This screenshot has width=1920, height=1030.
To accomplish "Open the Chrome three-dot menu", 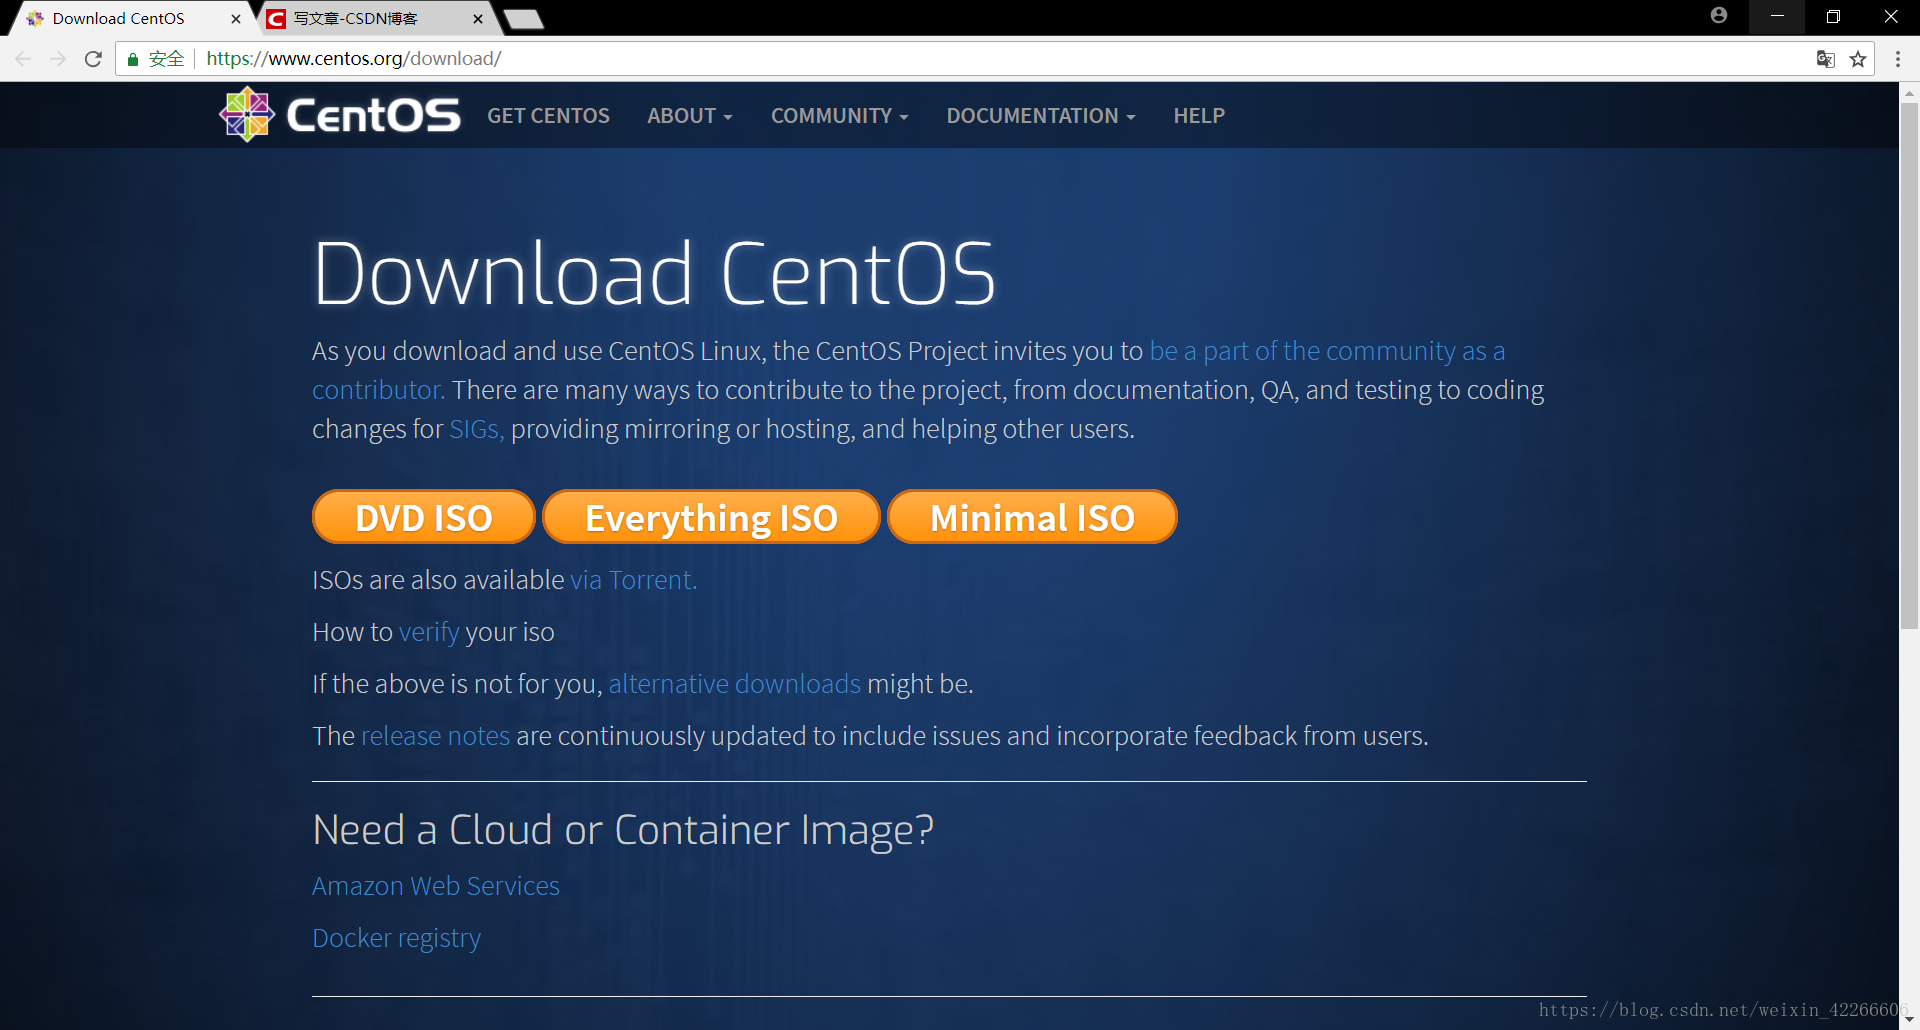I will (x=1897, y=59).
